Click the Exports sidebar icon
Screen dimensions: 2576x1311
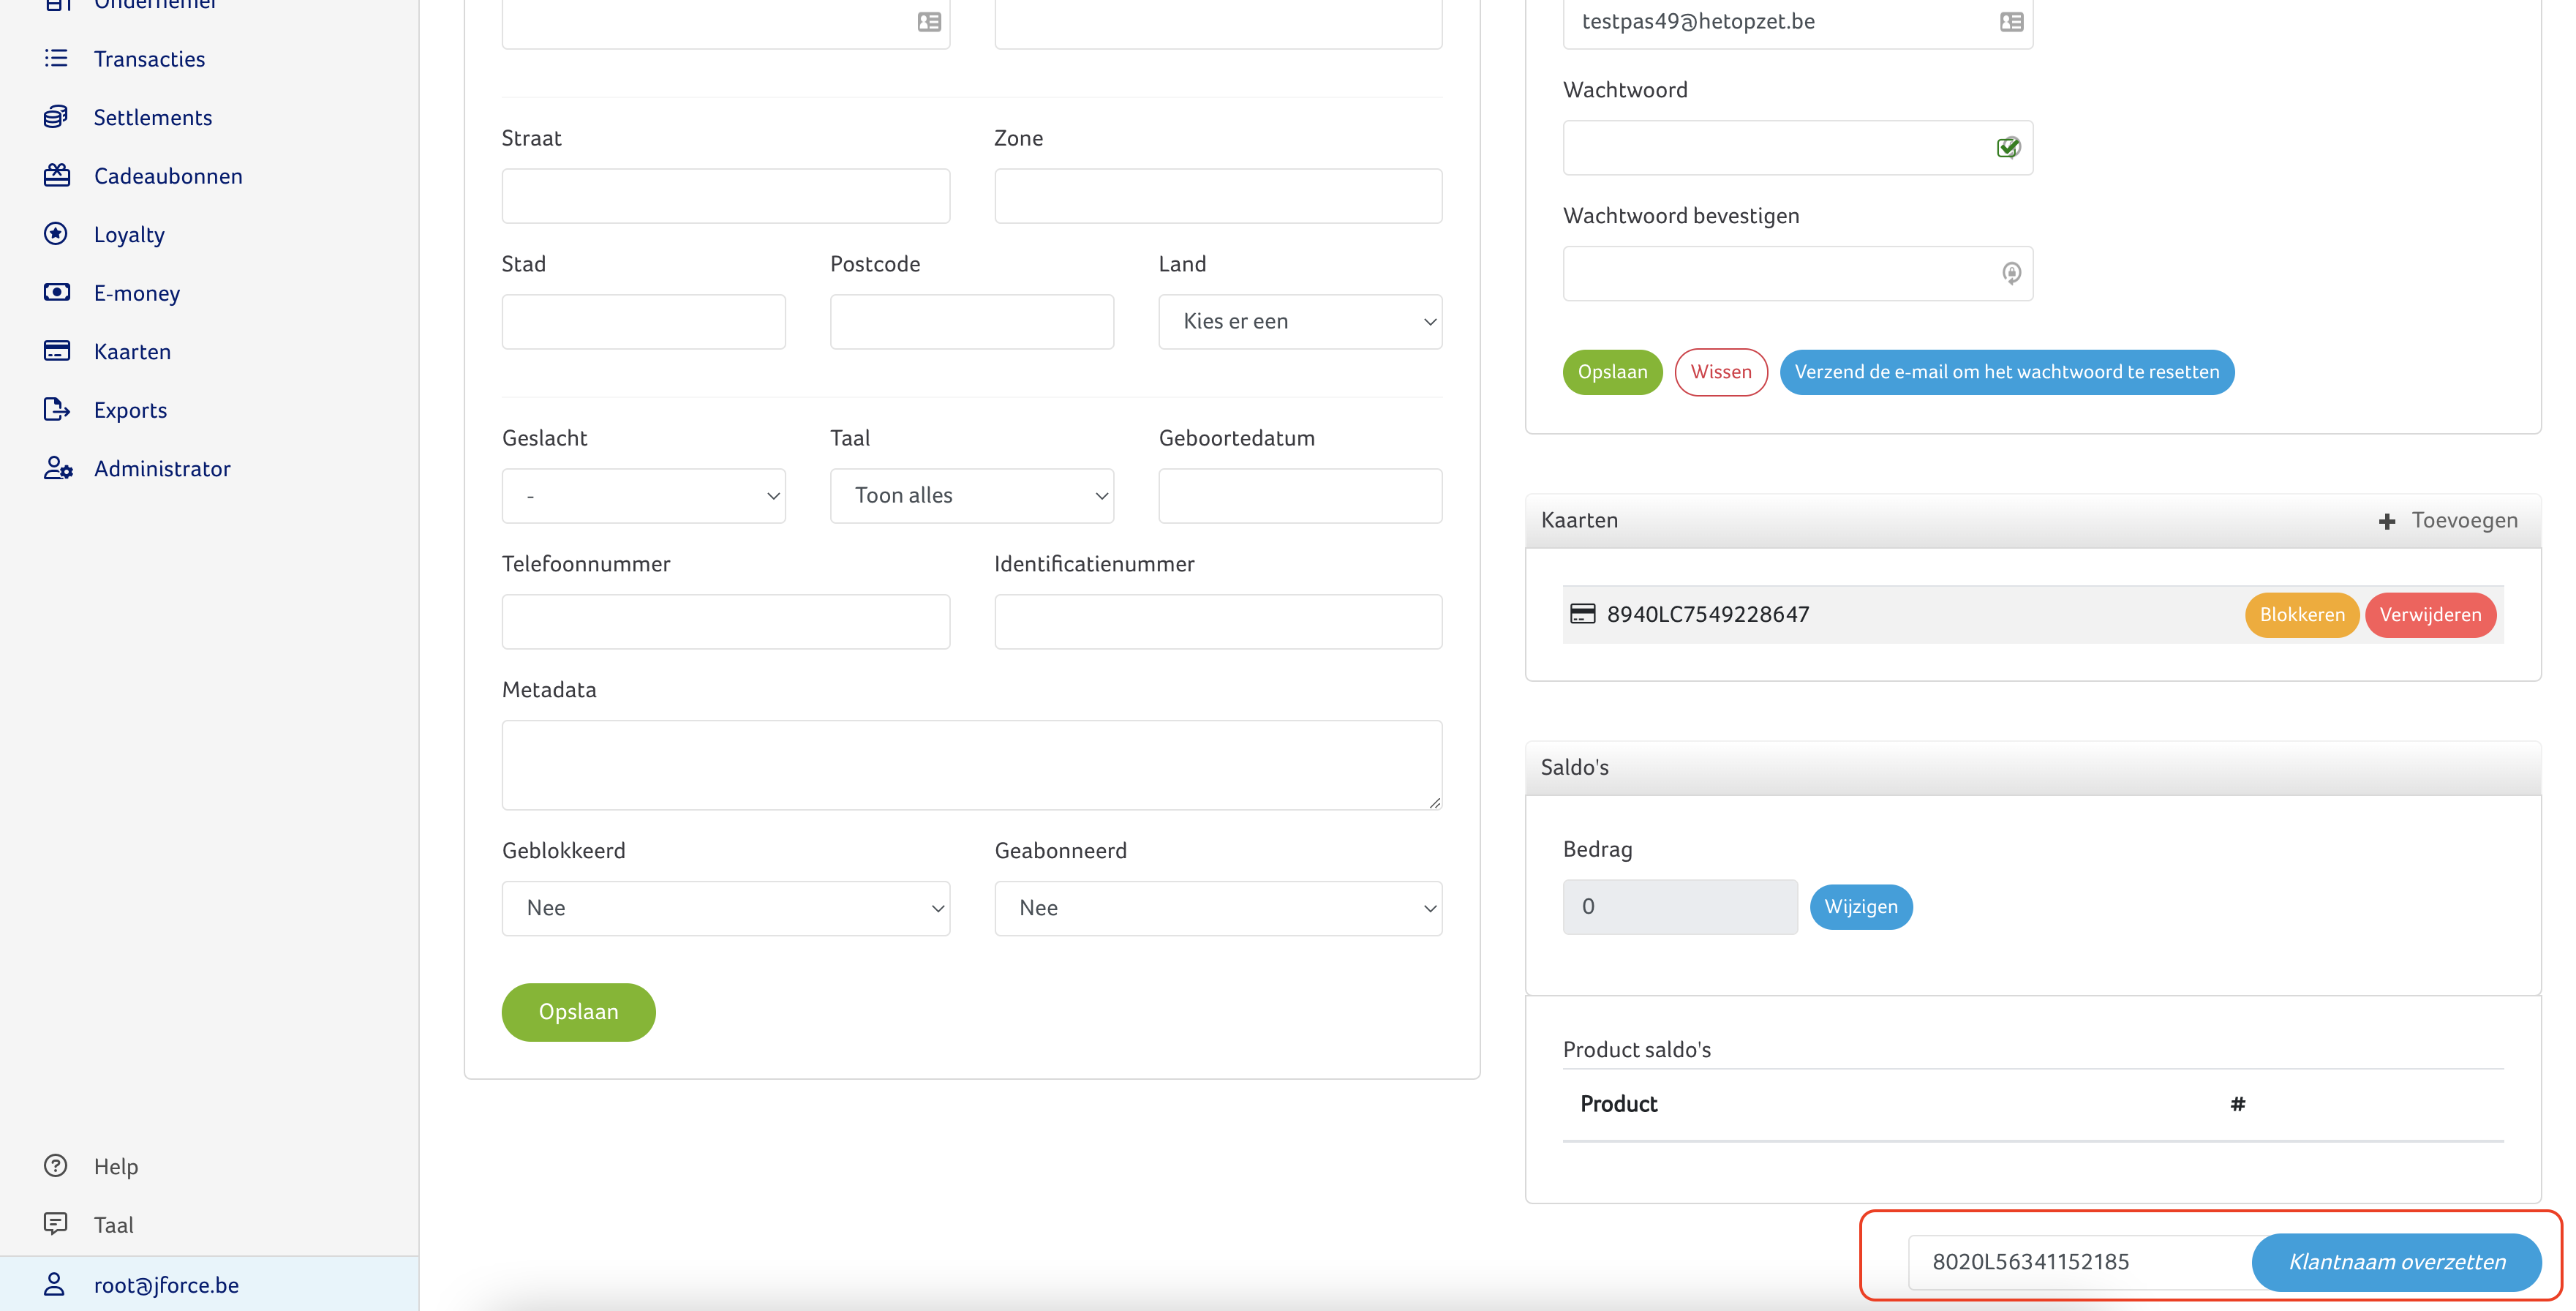[x=56, y=410]
